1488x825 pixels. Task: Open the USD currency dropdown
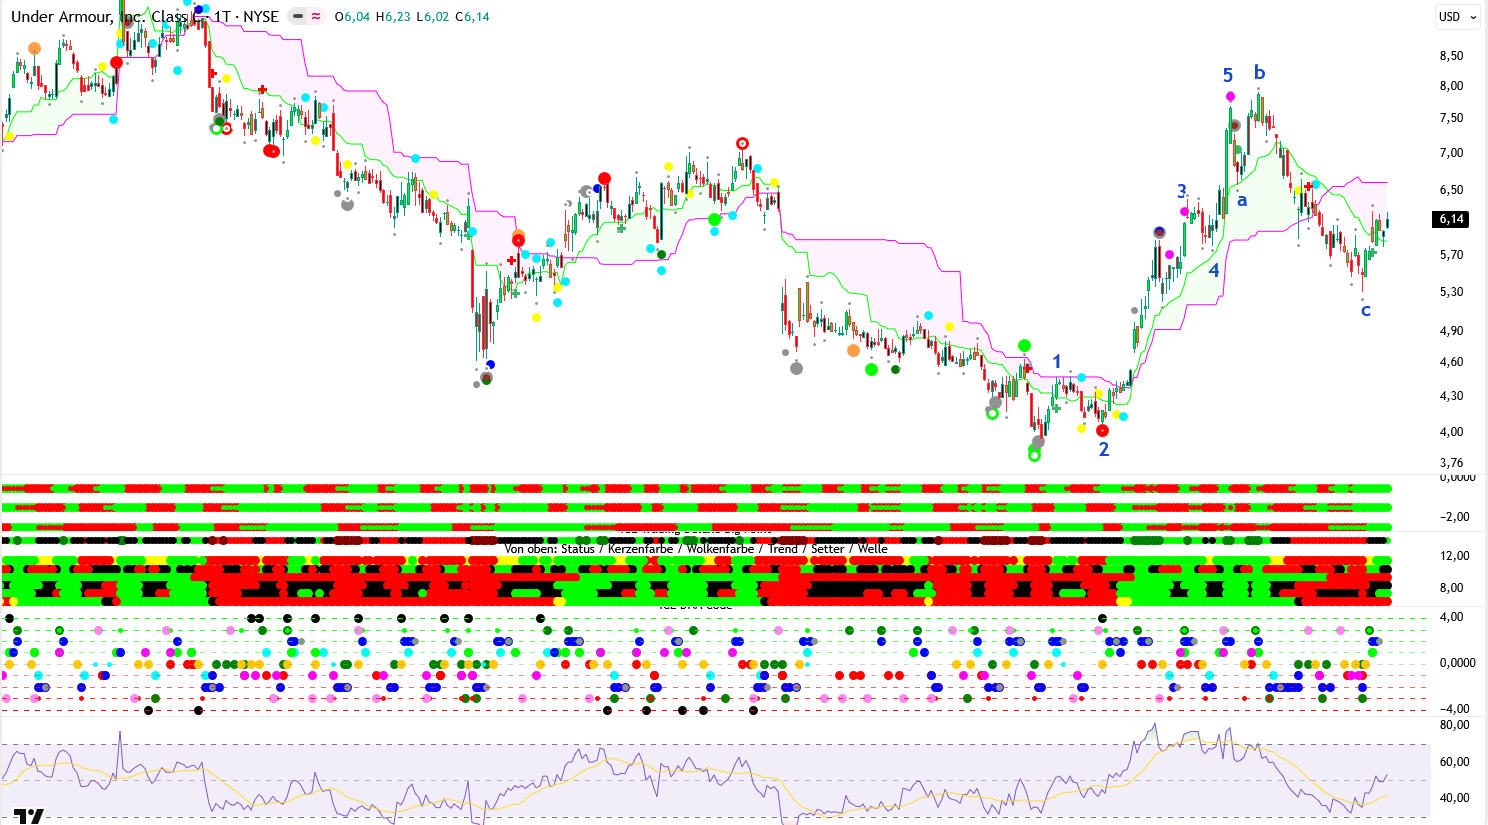pos(1455,17)
